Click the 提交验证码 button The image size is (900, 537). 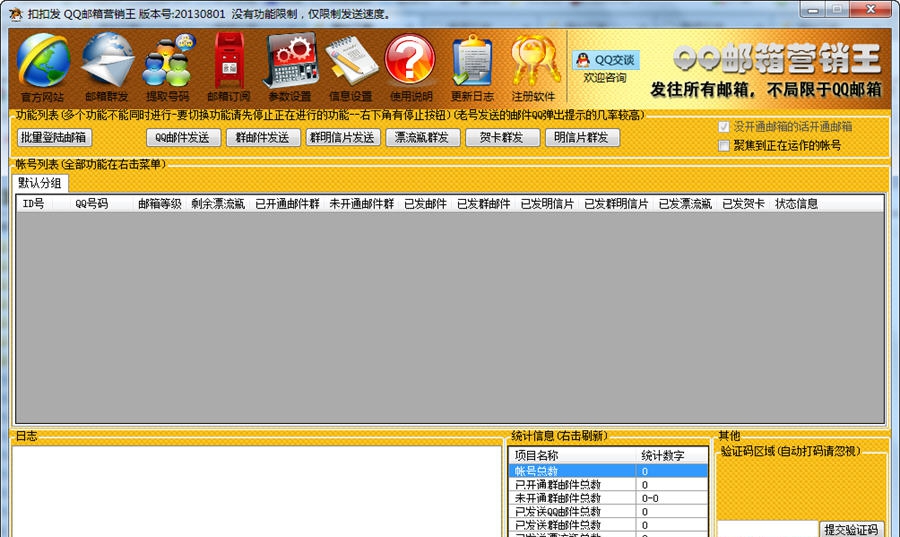coord(852,529)
